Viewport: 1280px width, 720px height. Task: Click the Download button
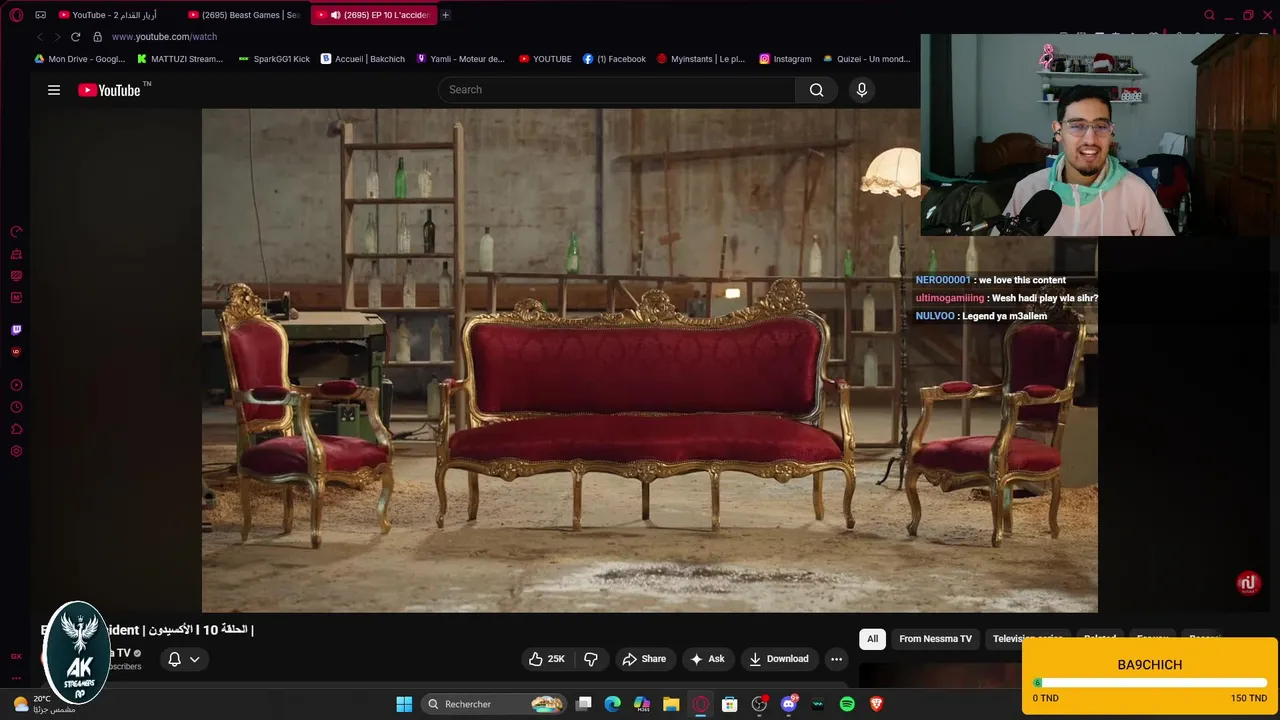tap(778, 659)
